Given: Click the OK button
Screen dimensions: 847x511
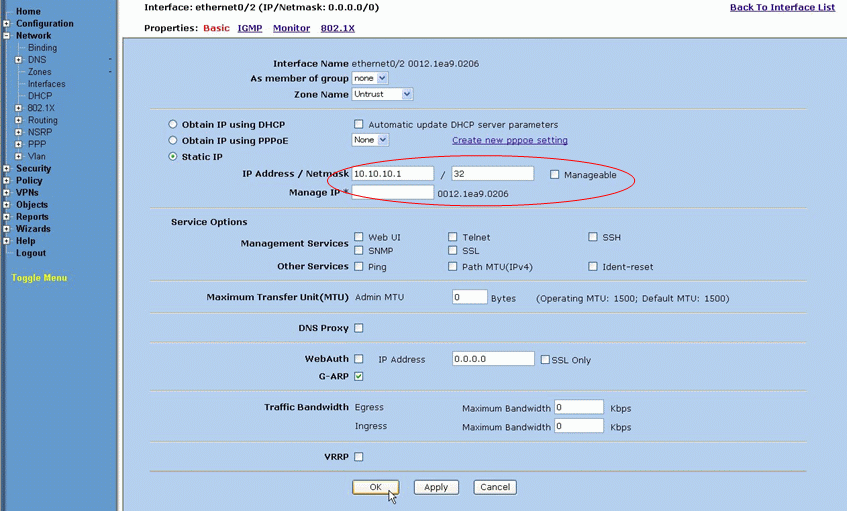Looking at the screenshot, I should (x=375, y=487).
